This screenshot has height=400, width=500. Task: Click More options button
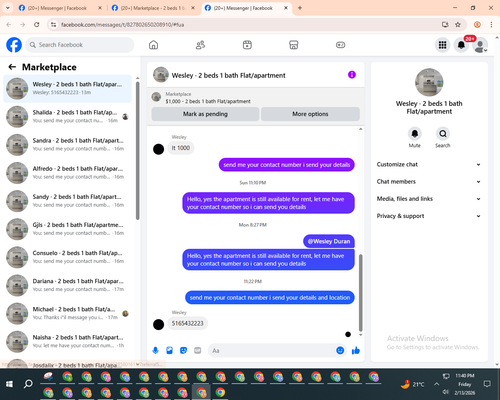[310, 114]
